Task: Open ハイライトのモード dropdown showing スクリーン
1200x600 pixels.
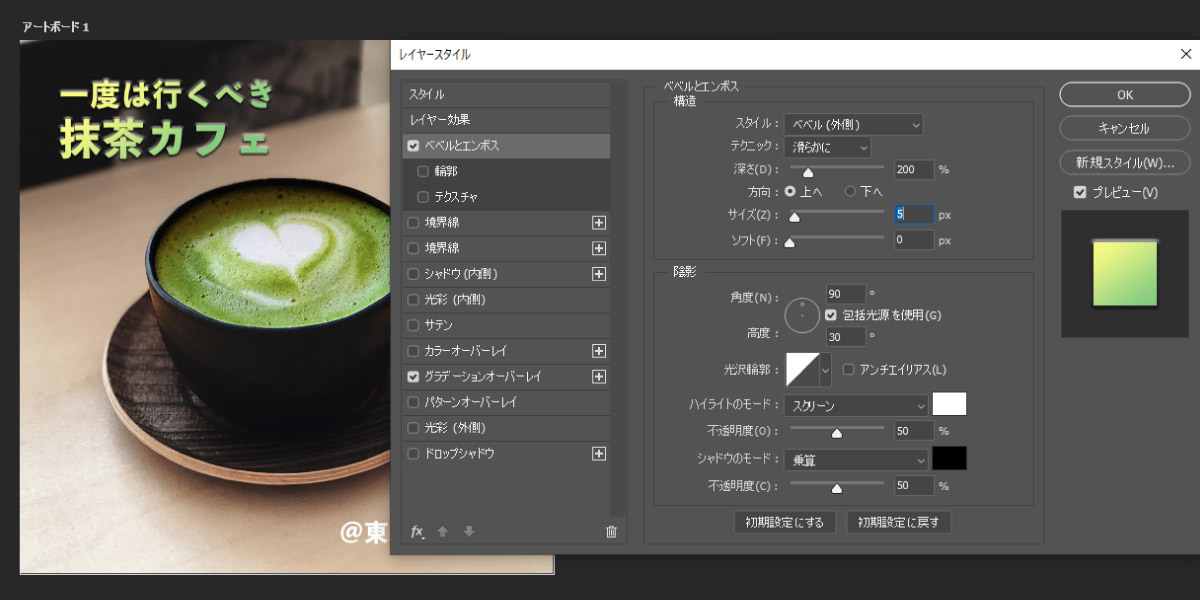Action: click(856, 405)
